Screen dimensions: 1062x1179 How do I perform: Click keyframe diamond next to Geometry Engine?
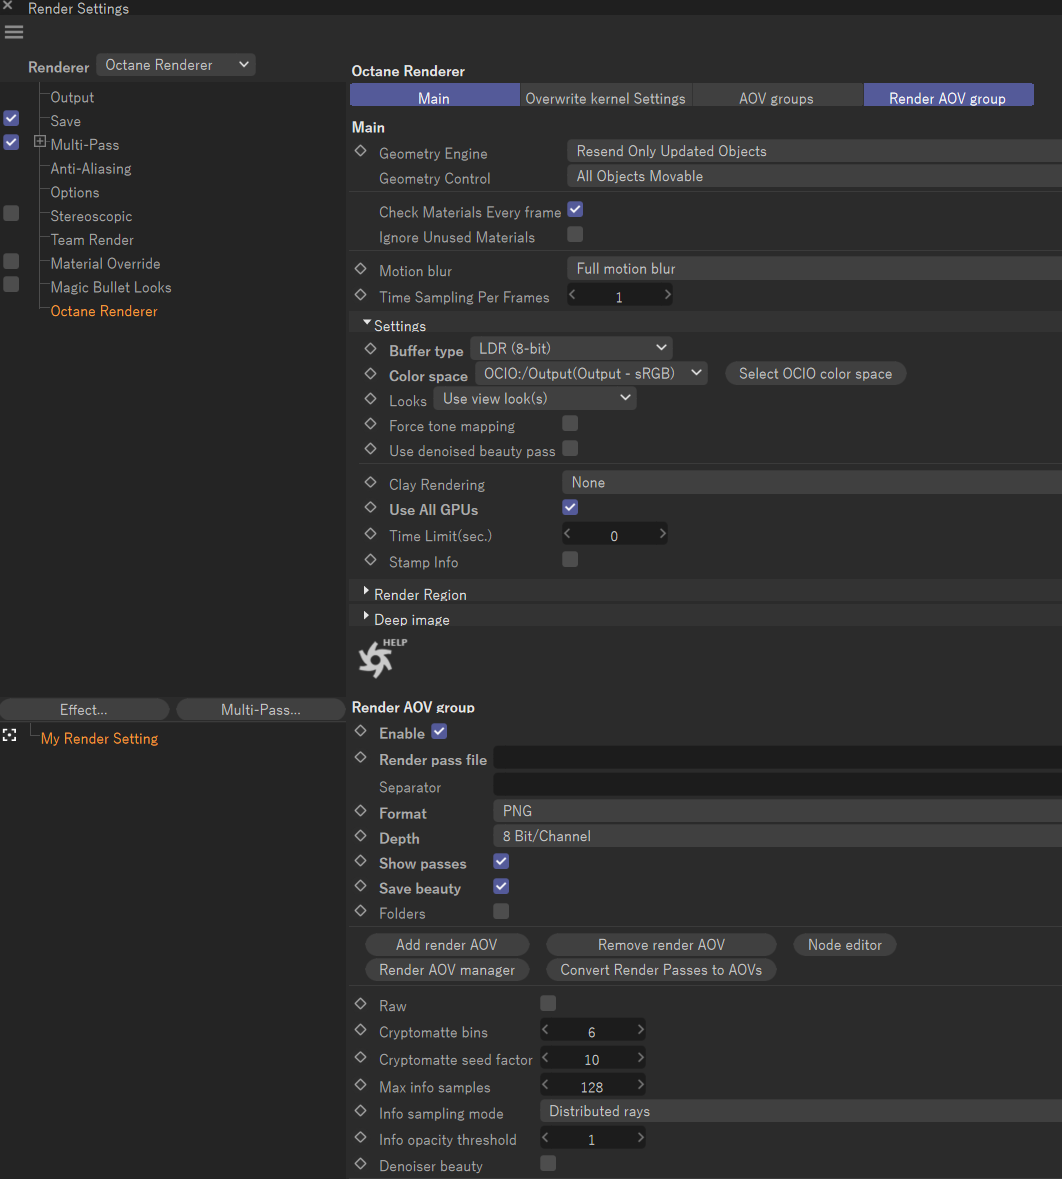(360, 151)
